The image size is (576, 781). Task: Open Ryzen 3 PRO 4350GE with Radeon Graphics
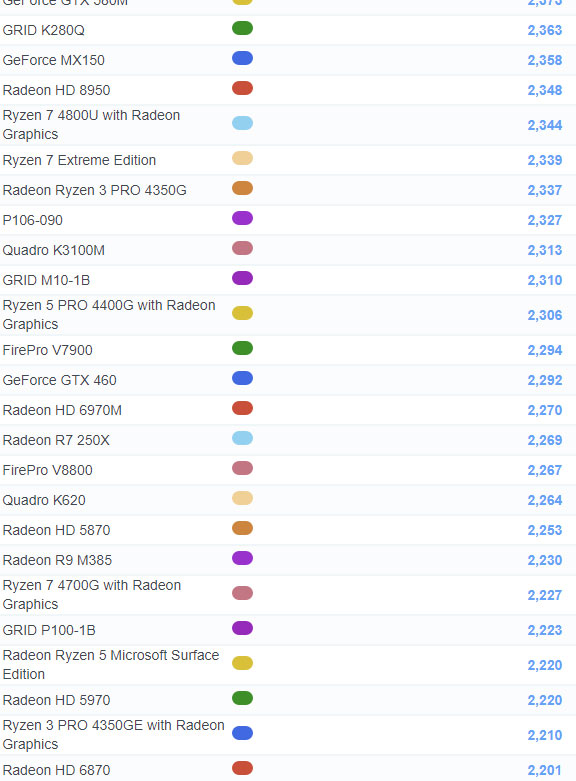(x=114, y=735)
